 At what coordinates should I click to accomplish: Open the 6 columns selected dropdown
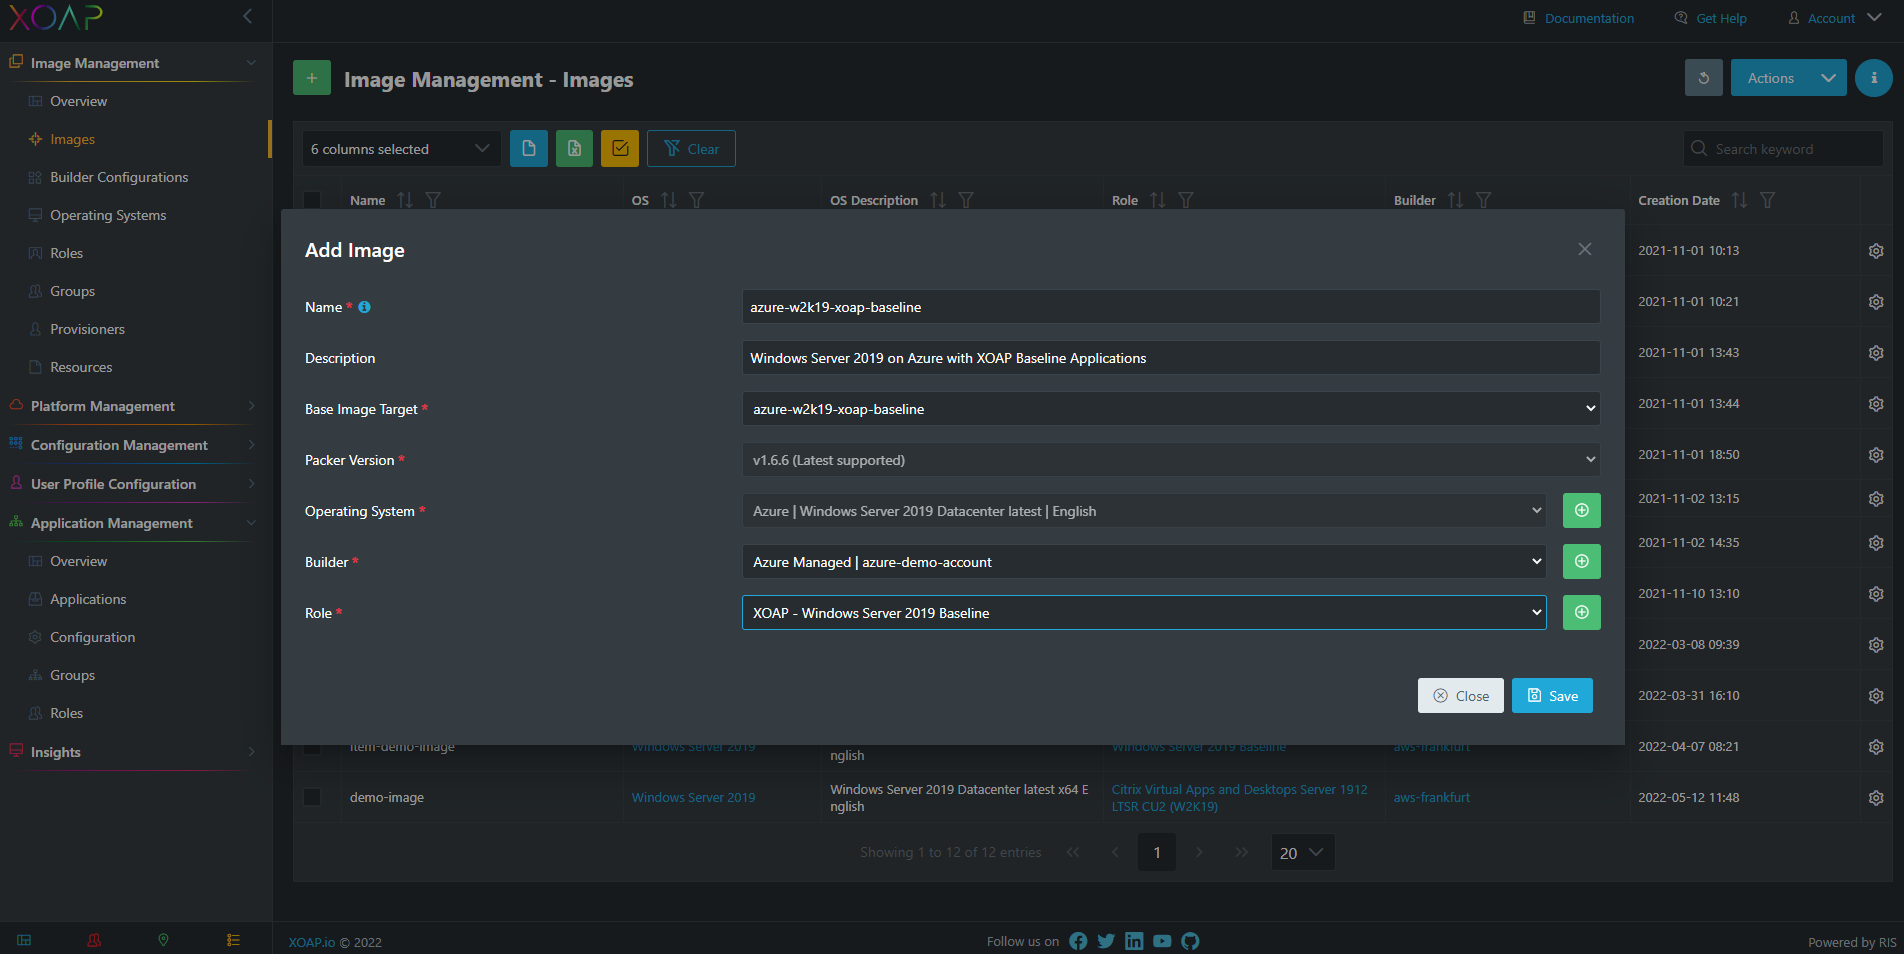401,149
